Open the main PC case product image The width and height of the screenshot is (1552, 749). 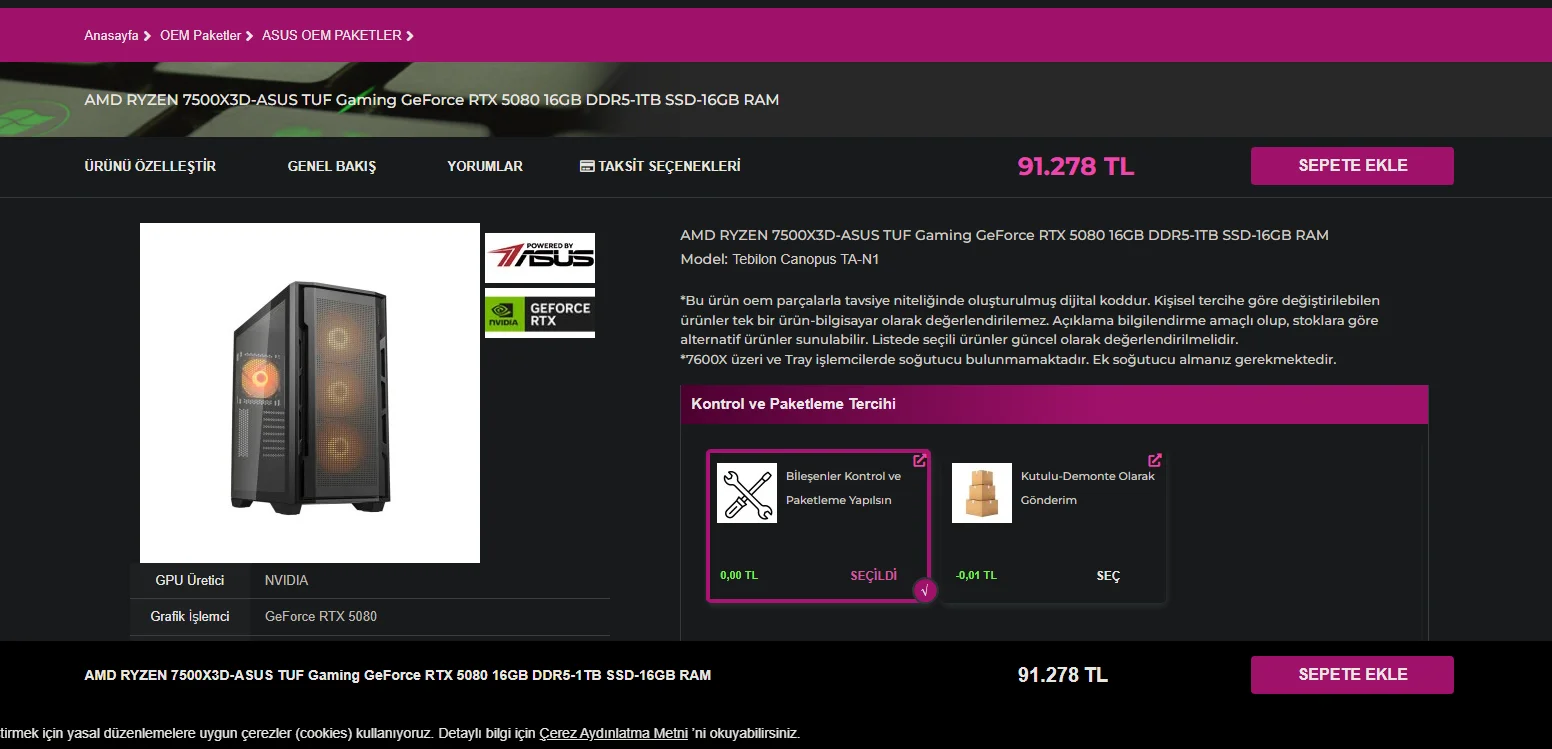310,393
